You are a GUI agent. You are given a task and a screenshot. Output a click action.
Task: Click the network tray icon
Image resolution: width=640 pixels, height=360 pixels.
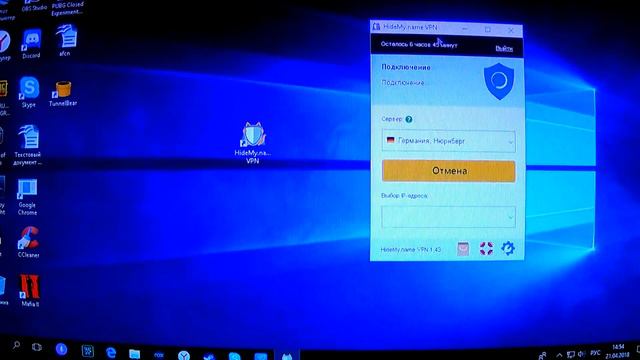click(571, 354)
